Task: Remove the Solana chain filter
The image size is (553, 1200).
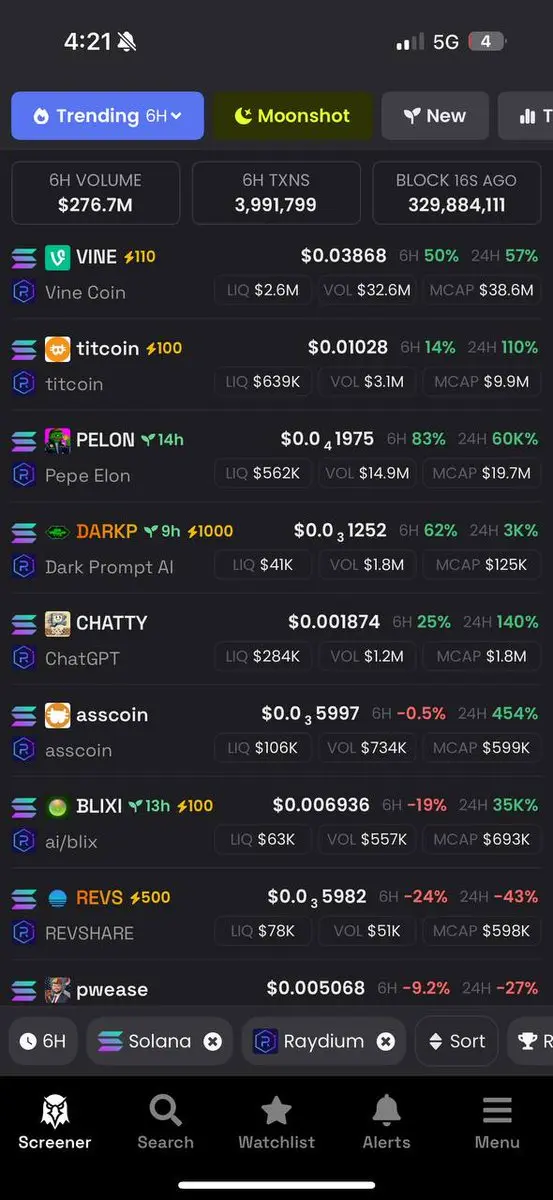Action: tap(212, 1041)
